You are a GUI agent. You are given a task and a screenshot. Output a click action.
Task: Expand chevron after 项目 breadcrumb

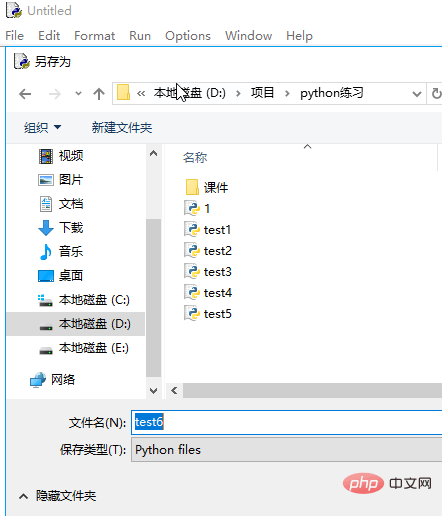[287, 94]
